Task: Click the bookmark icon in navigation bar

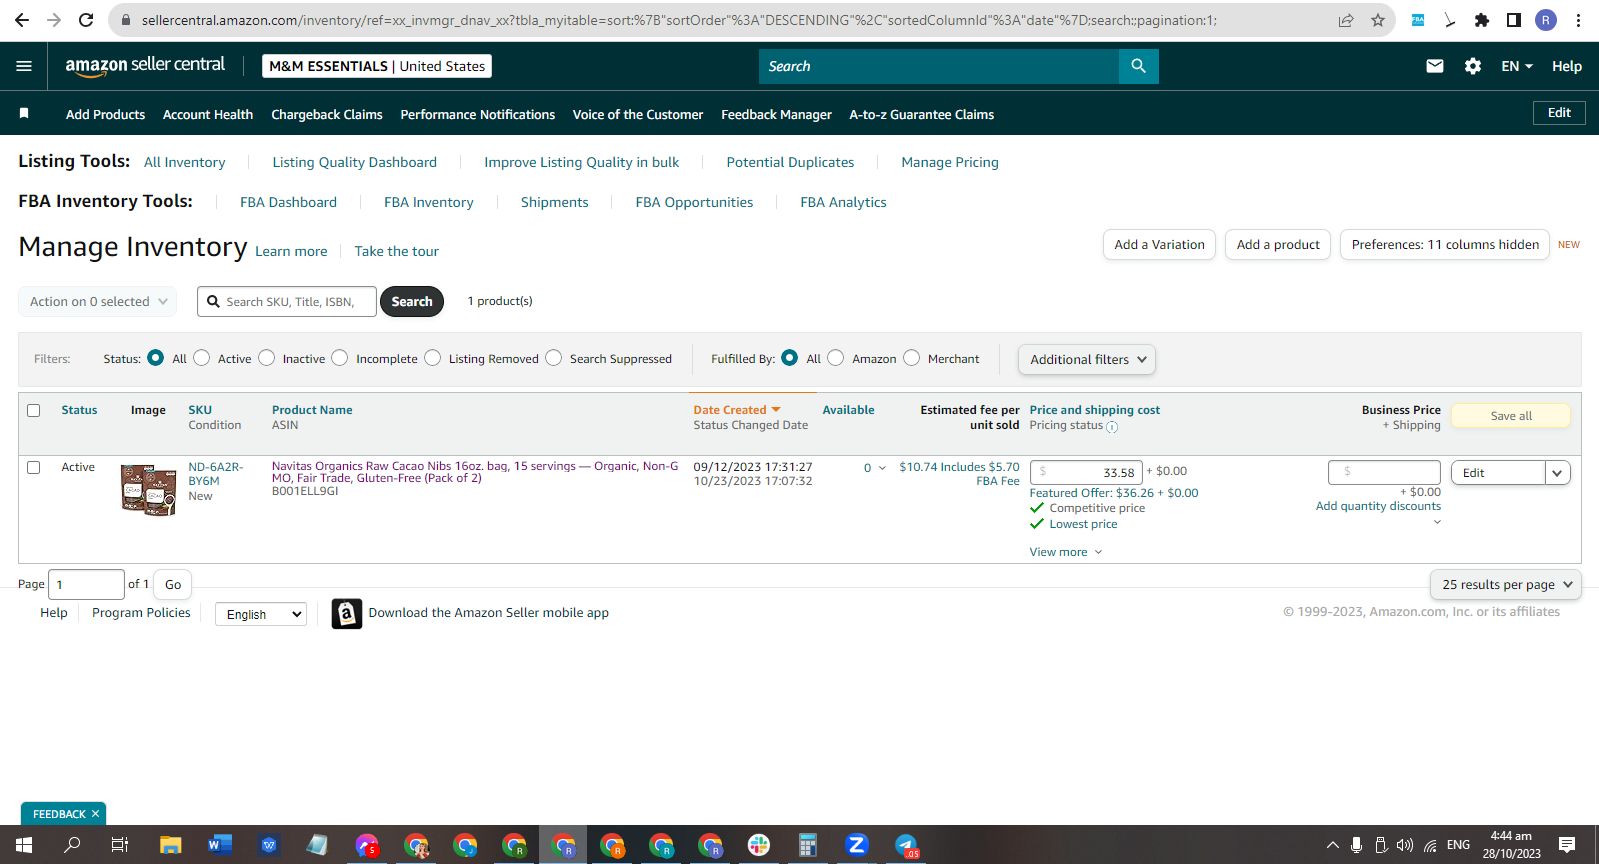Action: pyautogui.click(x=24, y=113)
